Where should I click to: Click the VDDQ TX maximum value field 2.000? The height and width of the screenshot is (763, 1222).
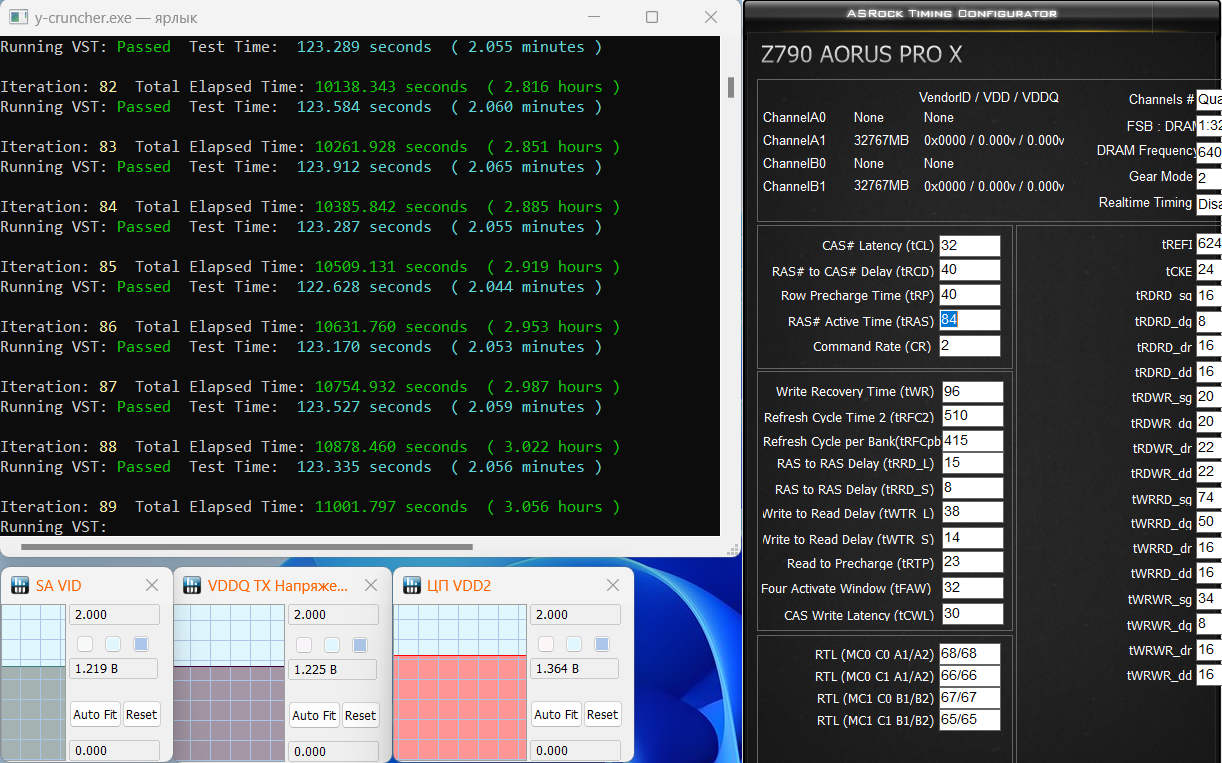point(333,615)
